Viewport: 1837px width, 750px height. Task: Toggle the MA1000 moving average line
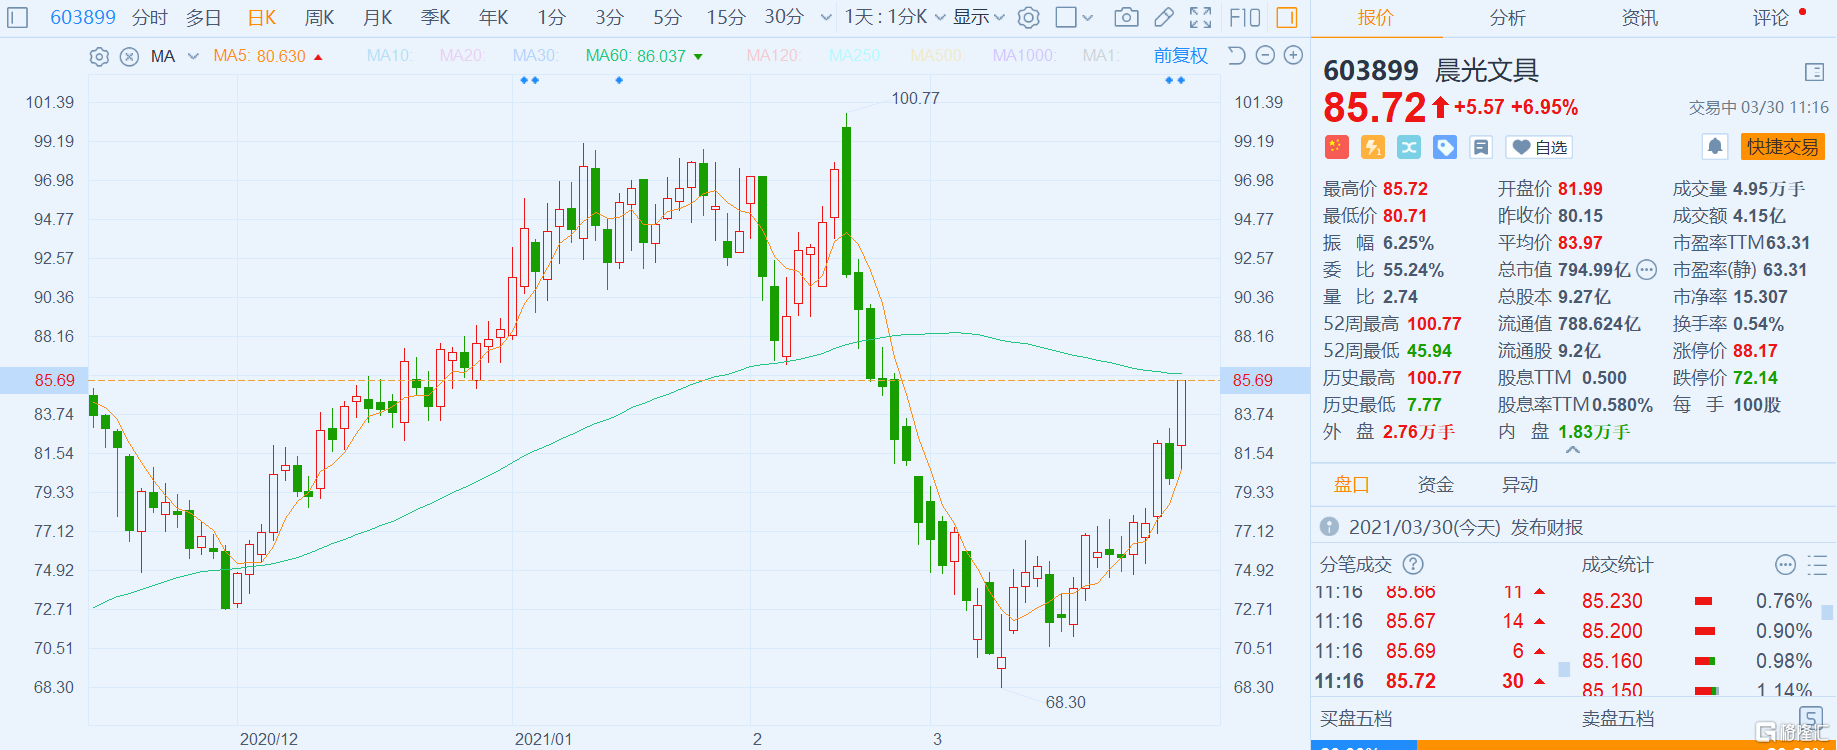[1023, 56]
